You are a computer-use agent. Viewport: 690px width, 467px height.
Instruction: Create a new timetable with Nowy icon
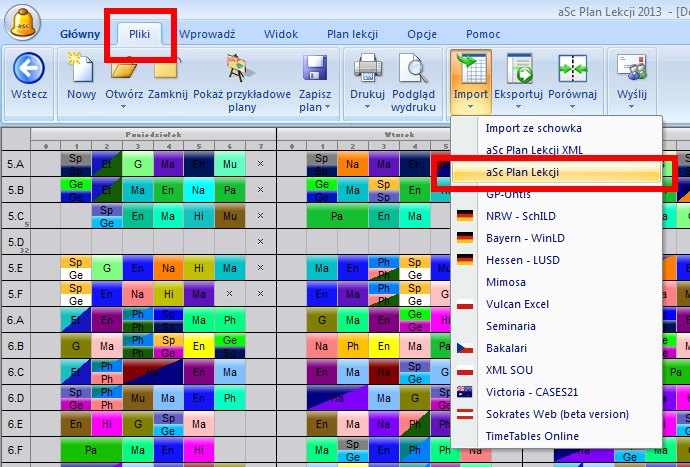[81, 67]
